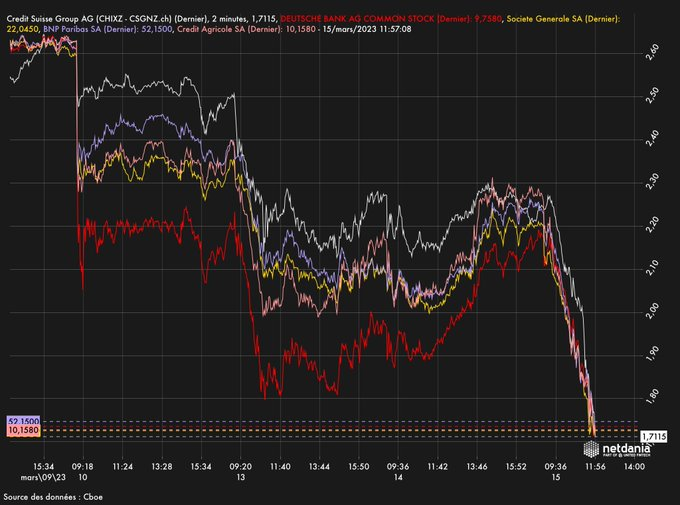The width and height of the screenshot is (680, 505).
Task: Click the 2,20 price axis label
Action: tap(652, 222)
